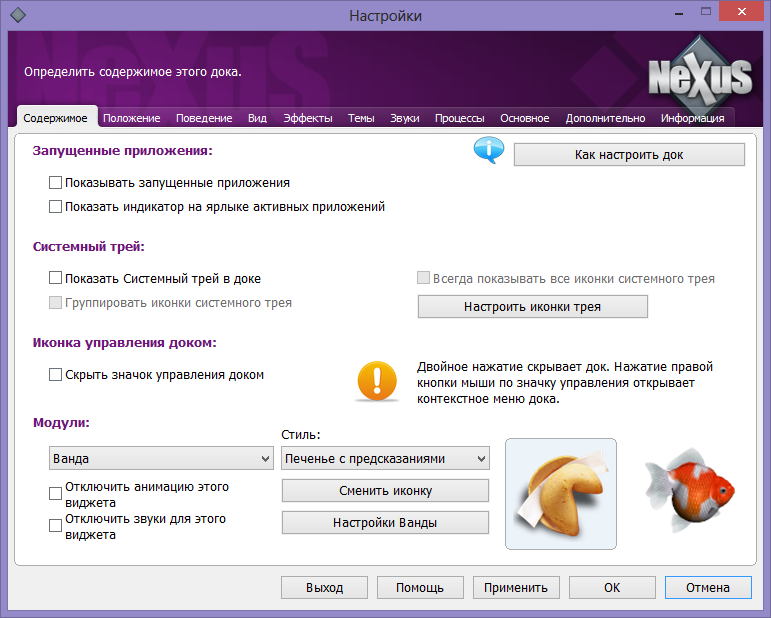
Task: Toggle Всегда показывать все иконки системного трея
Action: (423, 278)
